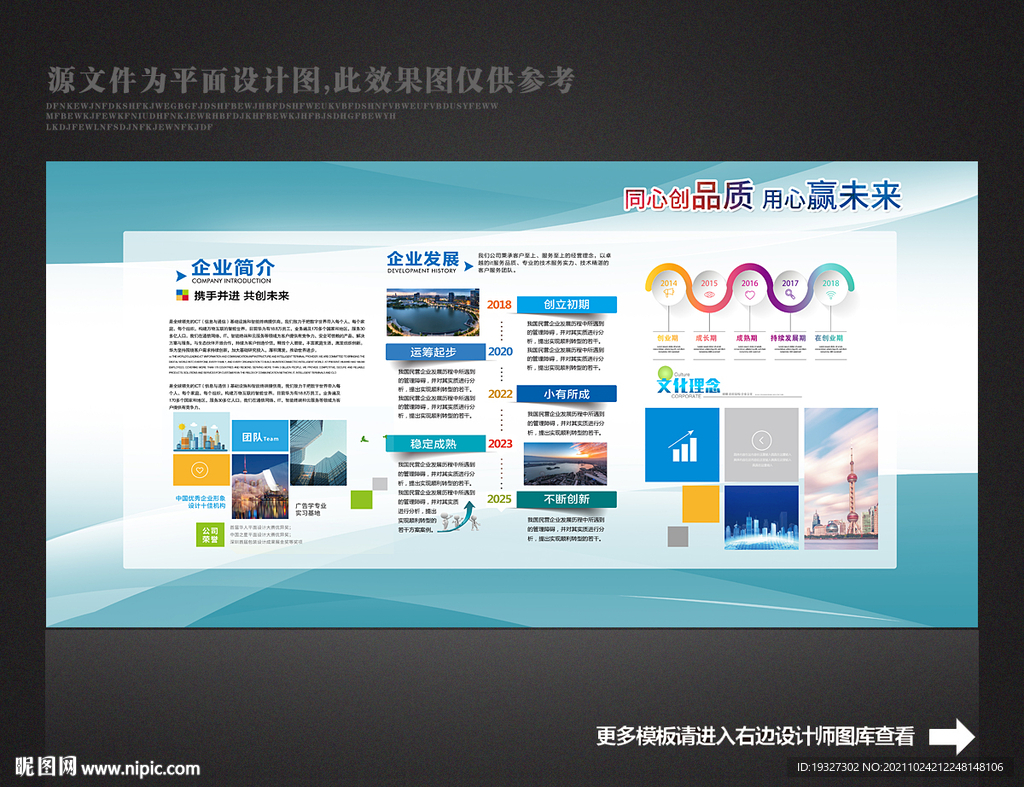Click the 企业发展 heading
This screenshot has width=1024, height=787.
click(423, 259)
